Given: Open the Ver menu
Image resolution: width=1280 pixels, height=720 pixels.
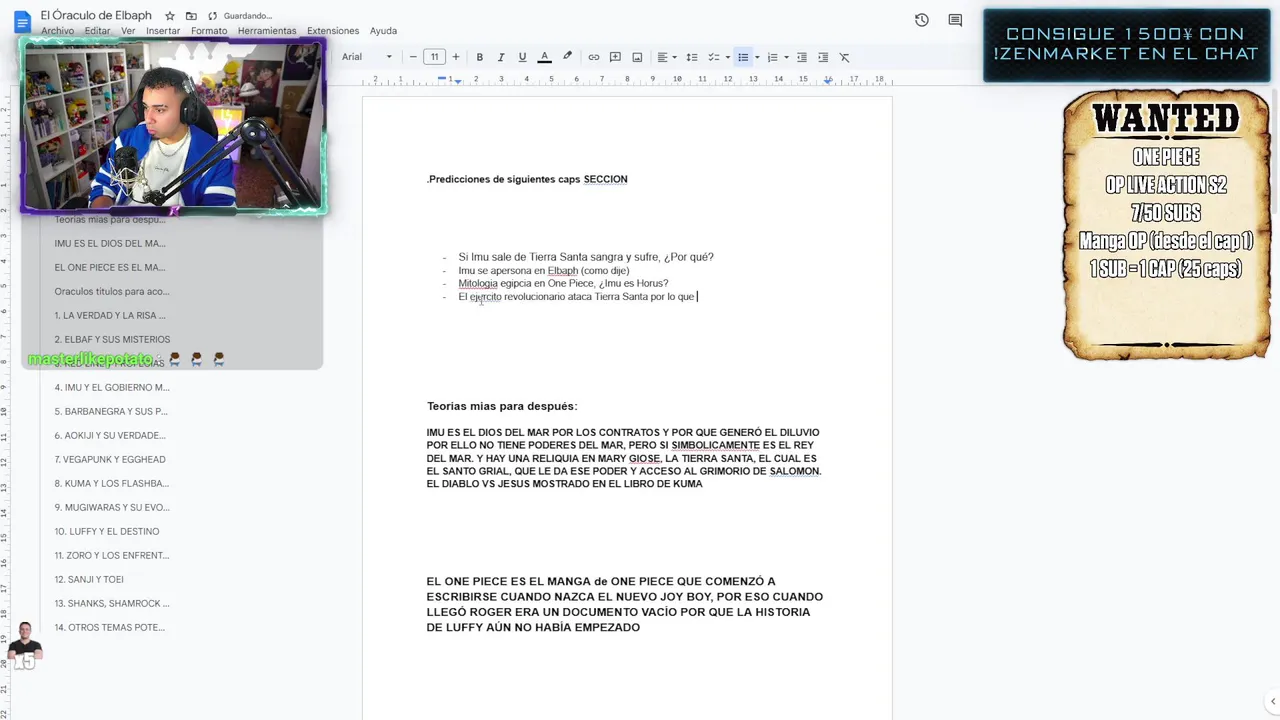Looking at the screenshot, I should point(128,31).
